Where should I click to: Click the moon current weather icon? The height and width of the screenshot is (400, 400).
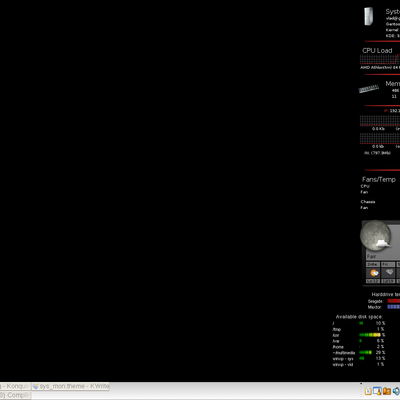(x=376, y=235)
